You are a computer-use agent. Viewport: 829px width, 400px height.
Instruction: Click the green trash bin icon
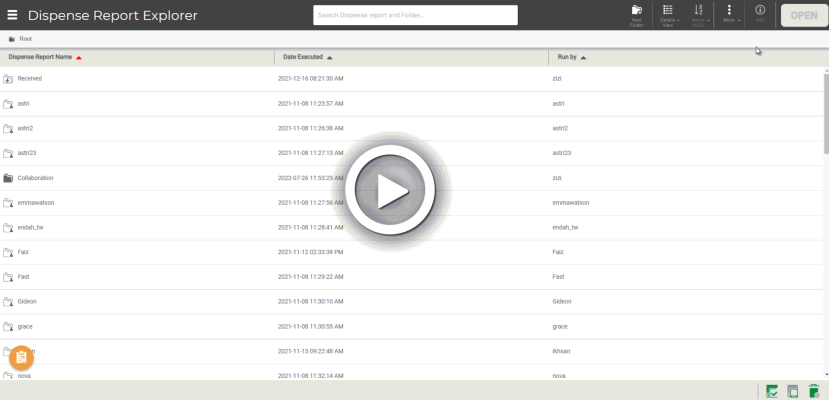coord(814,391)
